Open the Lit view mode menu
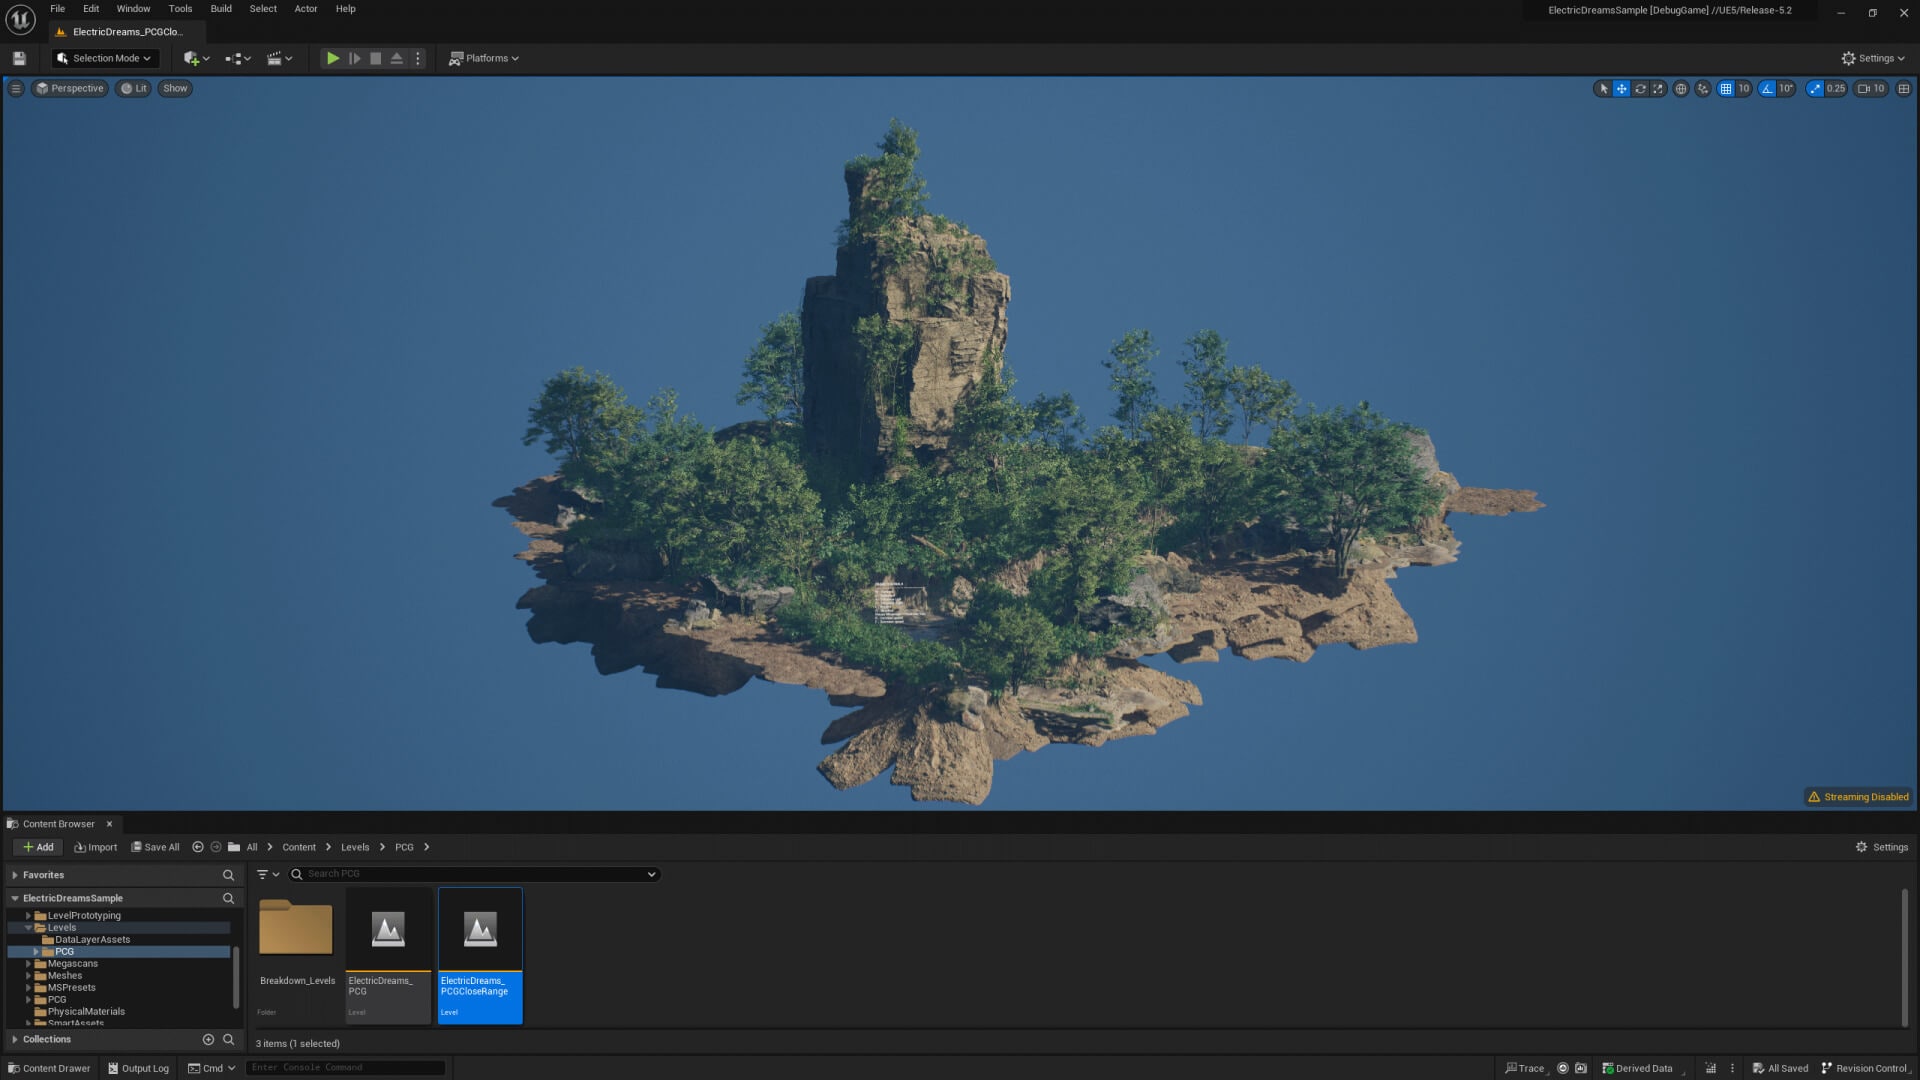Screen dimensions: 1920x1080 (x=134, y=88)
